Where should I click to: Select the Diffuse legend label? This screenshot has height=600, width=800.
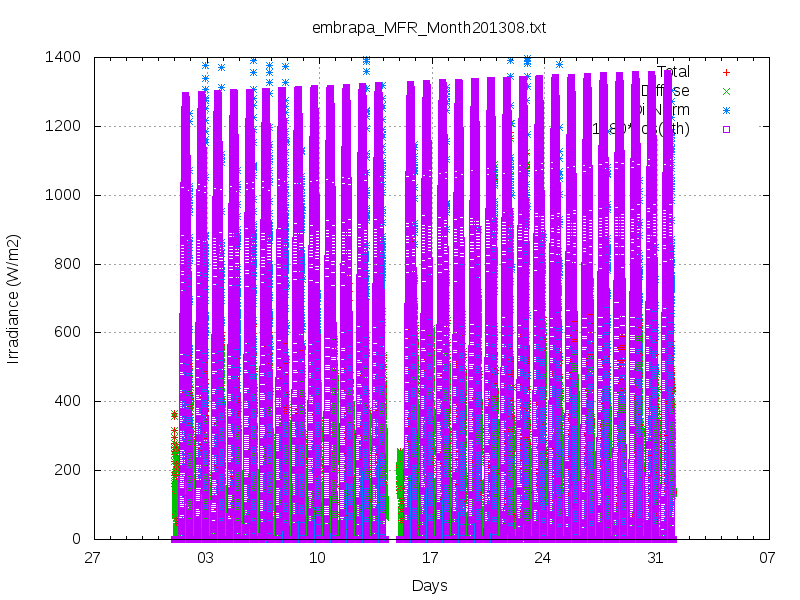[665, 91]
